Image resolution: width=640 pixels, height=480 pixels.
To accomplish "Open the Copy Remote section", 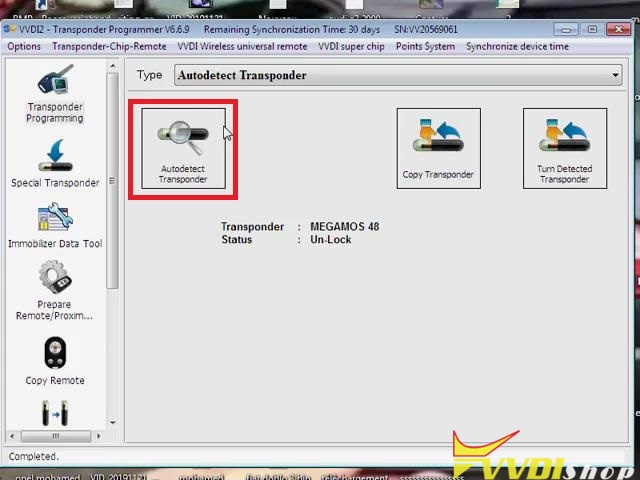I will tap(55, 361).
